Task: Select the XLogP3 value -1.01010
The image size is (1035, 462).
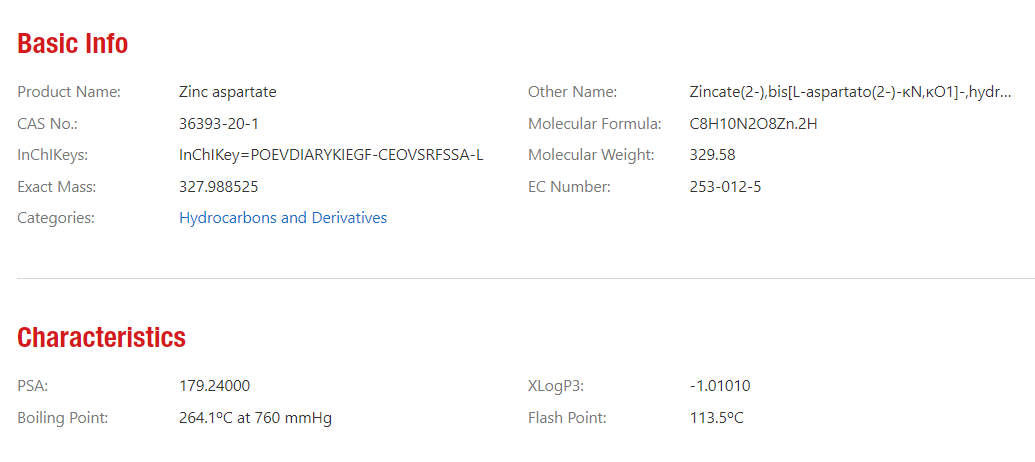Action: [x=720, y=386]
